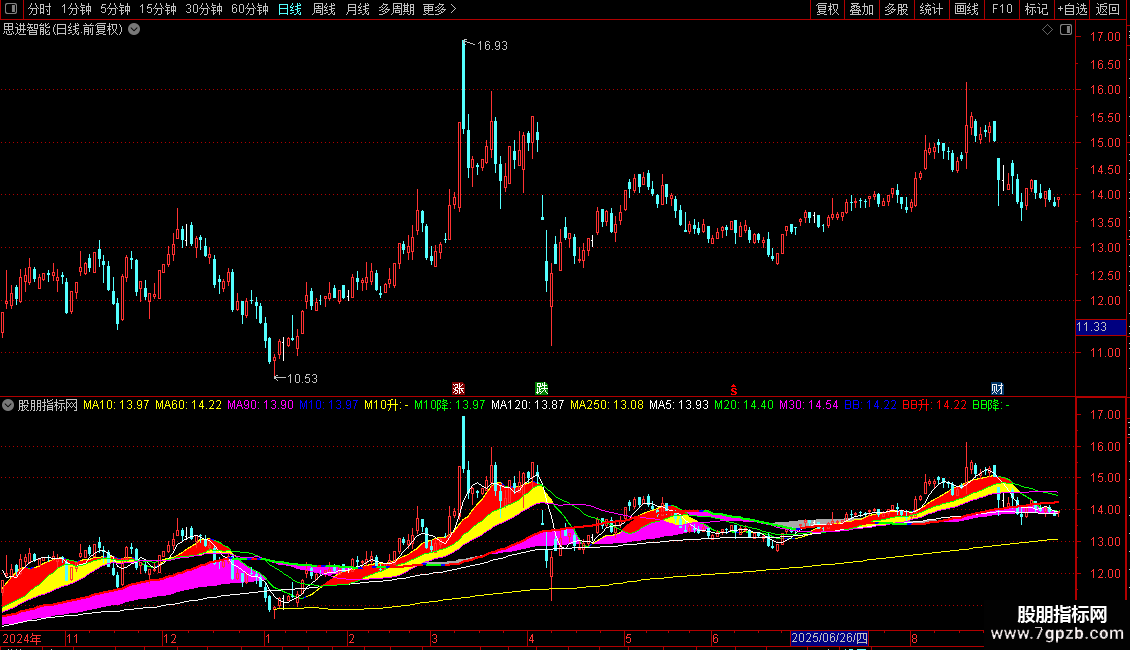1130x650 pixels.
Task: Click the 10.53 low price label
Action: (302, 378)
